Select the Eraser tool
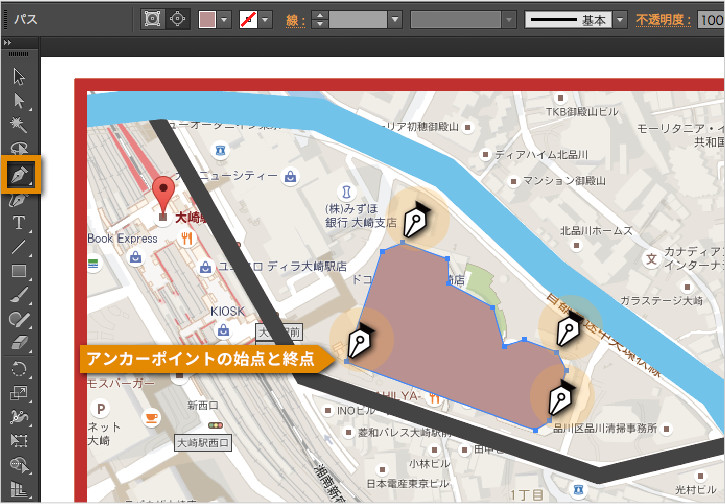 (19, 343)
